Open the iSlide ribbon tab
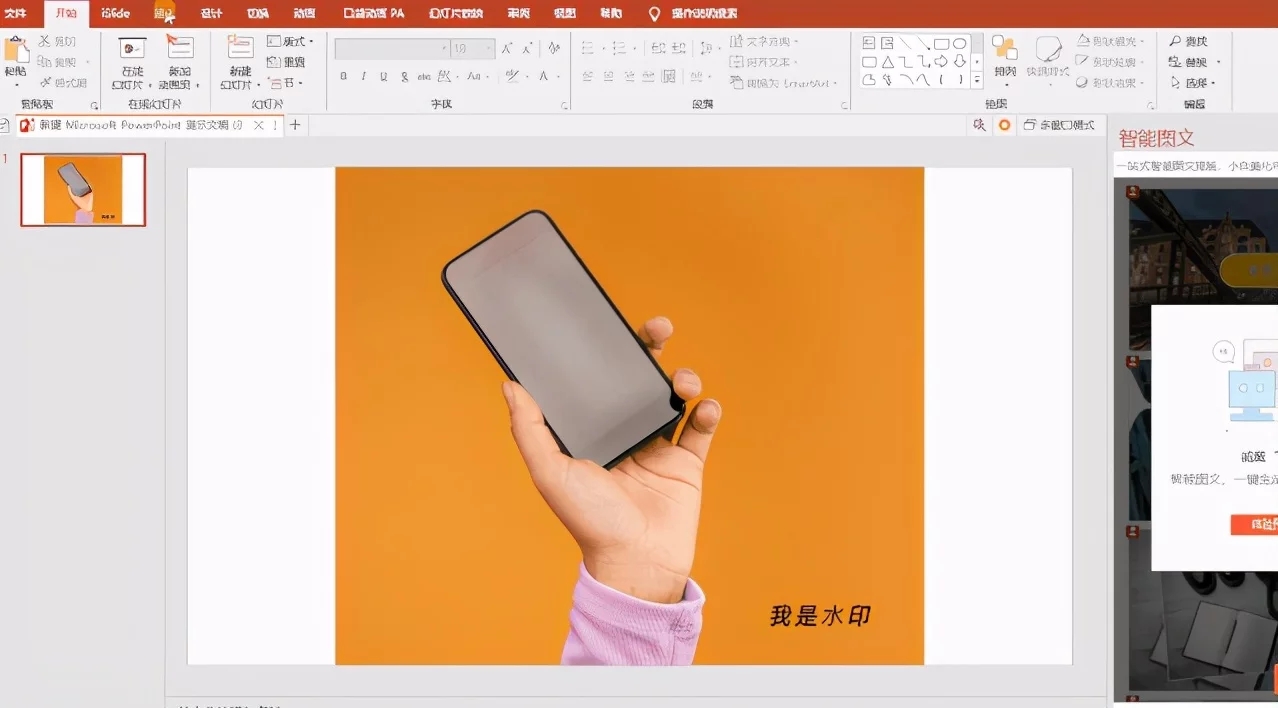The height and width of the screenshot is (708, 1278). click(115, 13)
